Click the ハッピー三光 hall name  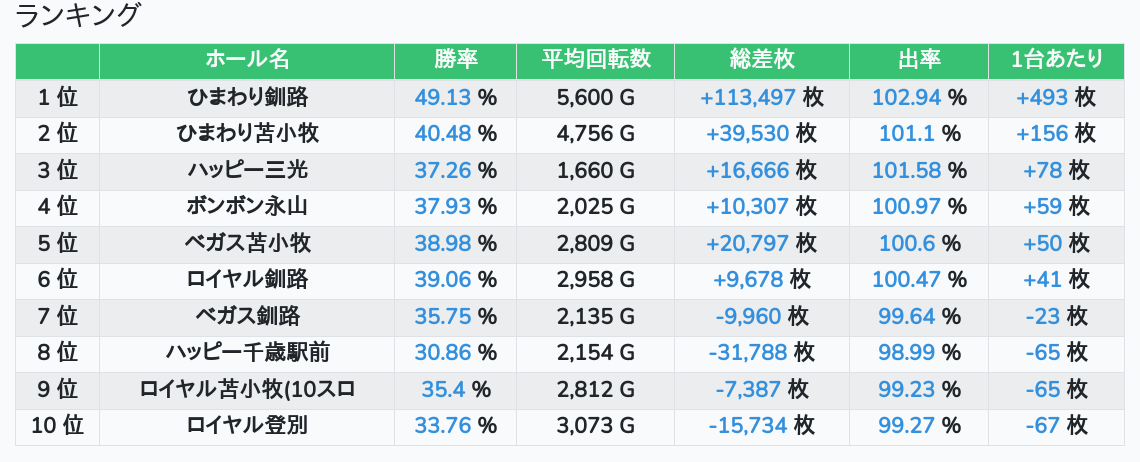pyautogui.click(x=247, y=171)
